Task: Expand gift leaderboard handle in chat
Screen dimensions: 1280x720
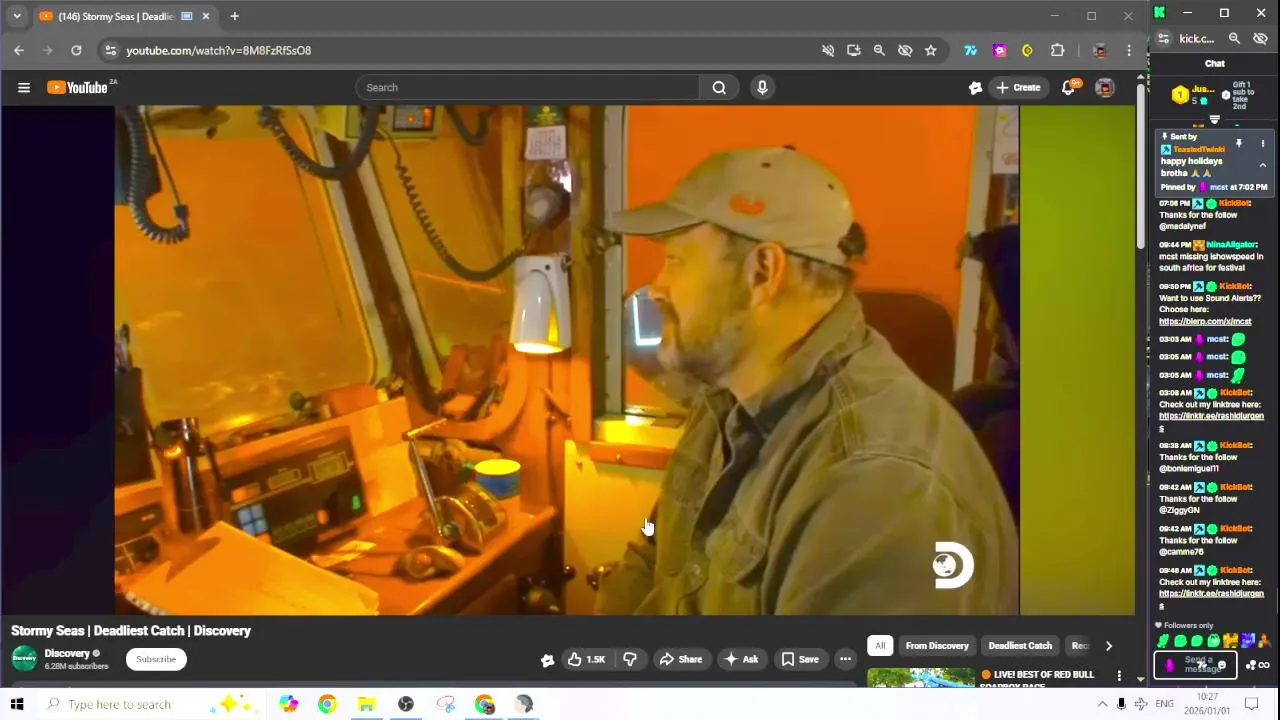Action: [1215, 119]
